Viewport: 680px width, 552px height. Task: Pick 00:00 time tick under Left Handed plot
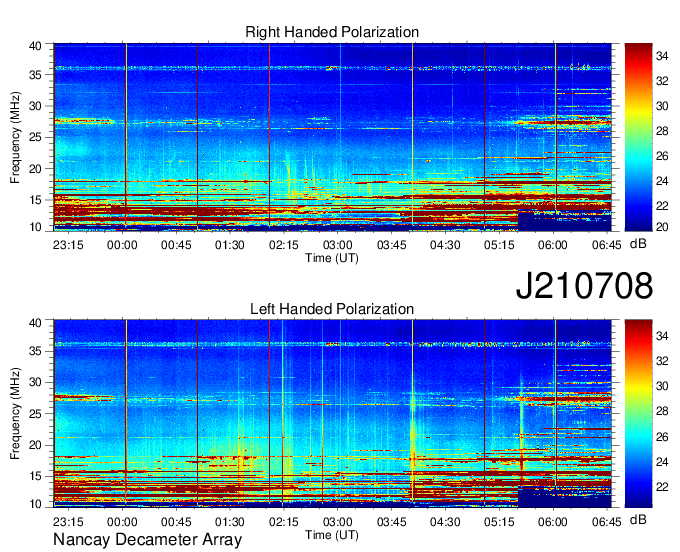click(122, 521)
